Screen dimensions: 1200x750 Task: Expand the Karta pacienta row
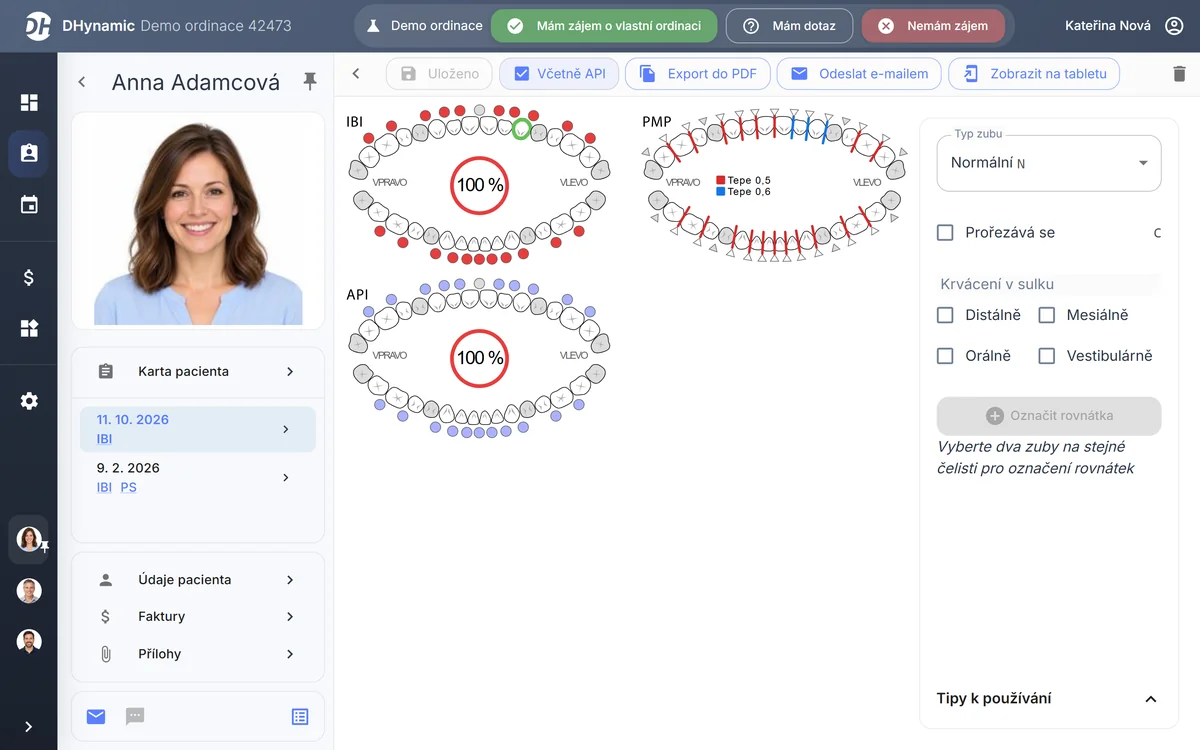point(198,371)
